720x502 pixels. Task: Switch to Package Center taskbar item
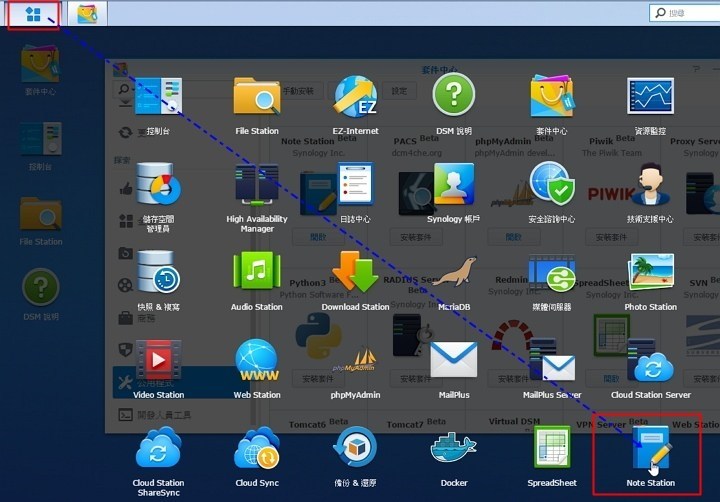click(x=87, y=14)
